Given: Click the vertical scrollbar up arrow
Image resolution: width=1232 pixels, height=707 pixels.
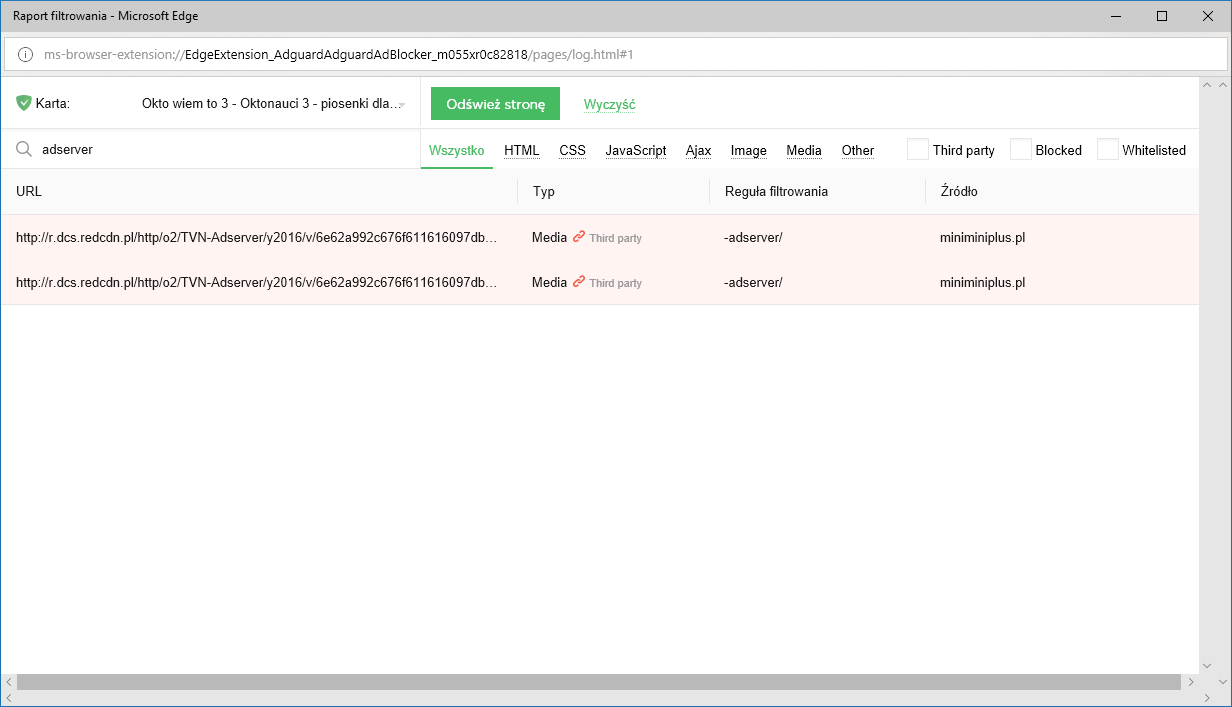Looking at the screenshot, I should tap(1207, 87).
